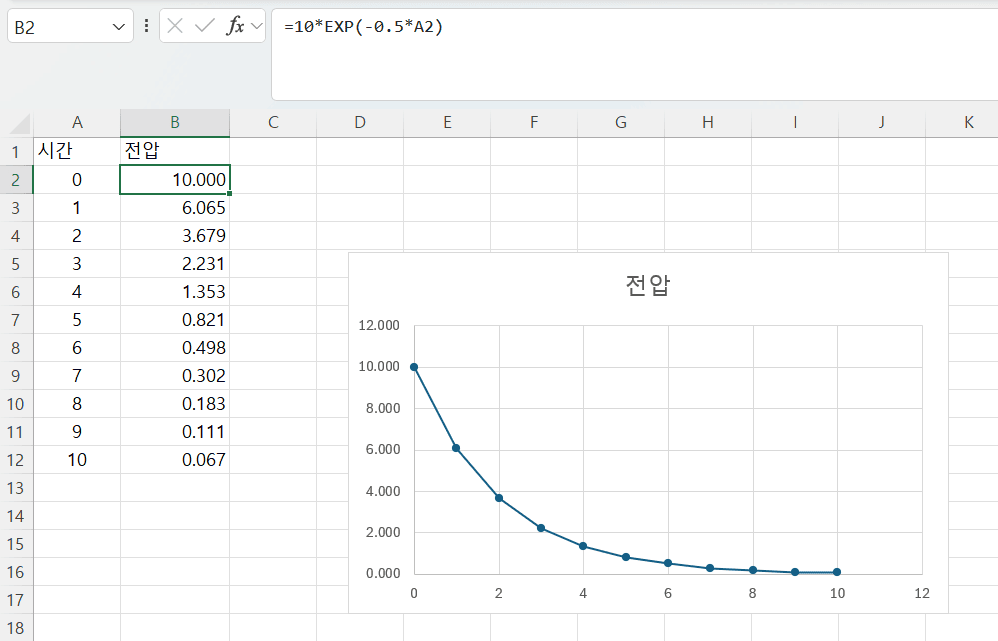Expand the chevron next to the fx button

256,27
